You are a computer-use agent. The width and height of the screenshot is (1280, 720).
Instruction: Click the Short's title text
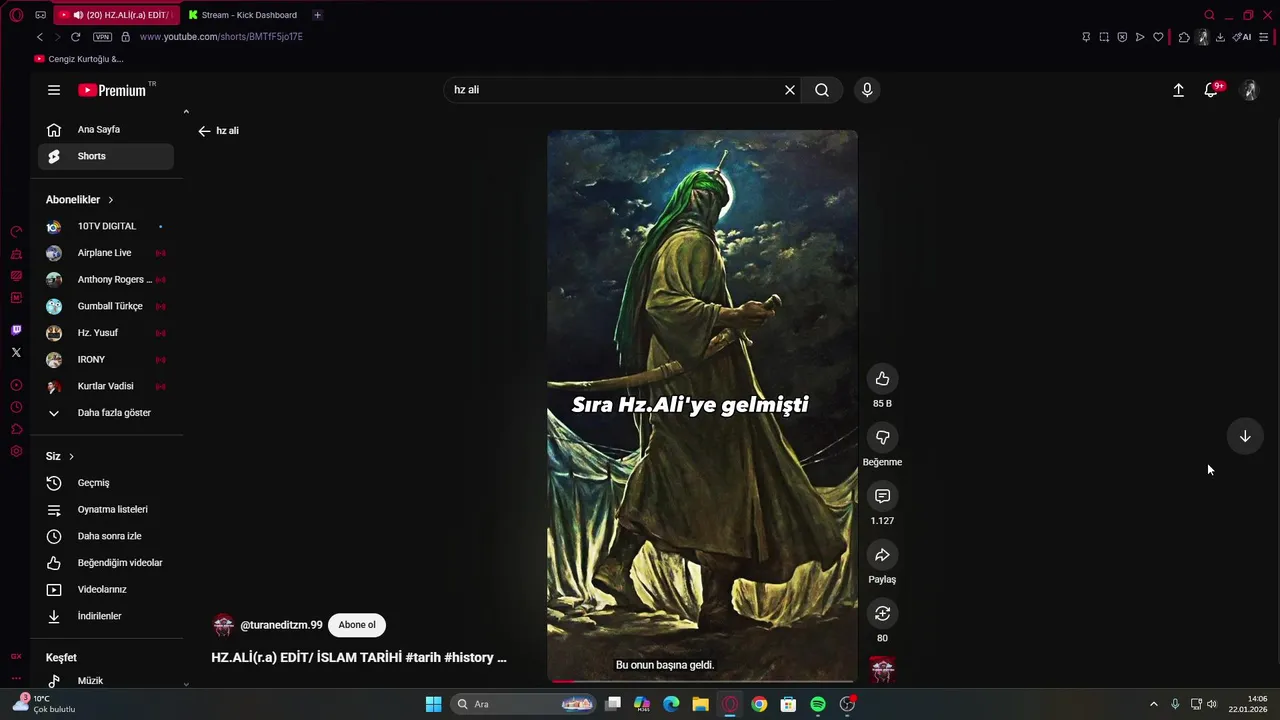pos(359,657)
